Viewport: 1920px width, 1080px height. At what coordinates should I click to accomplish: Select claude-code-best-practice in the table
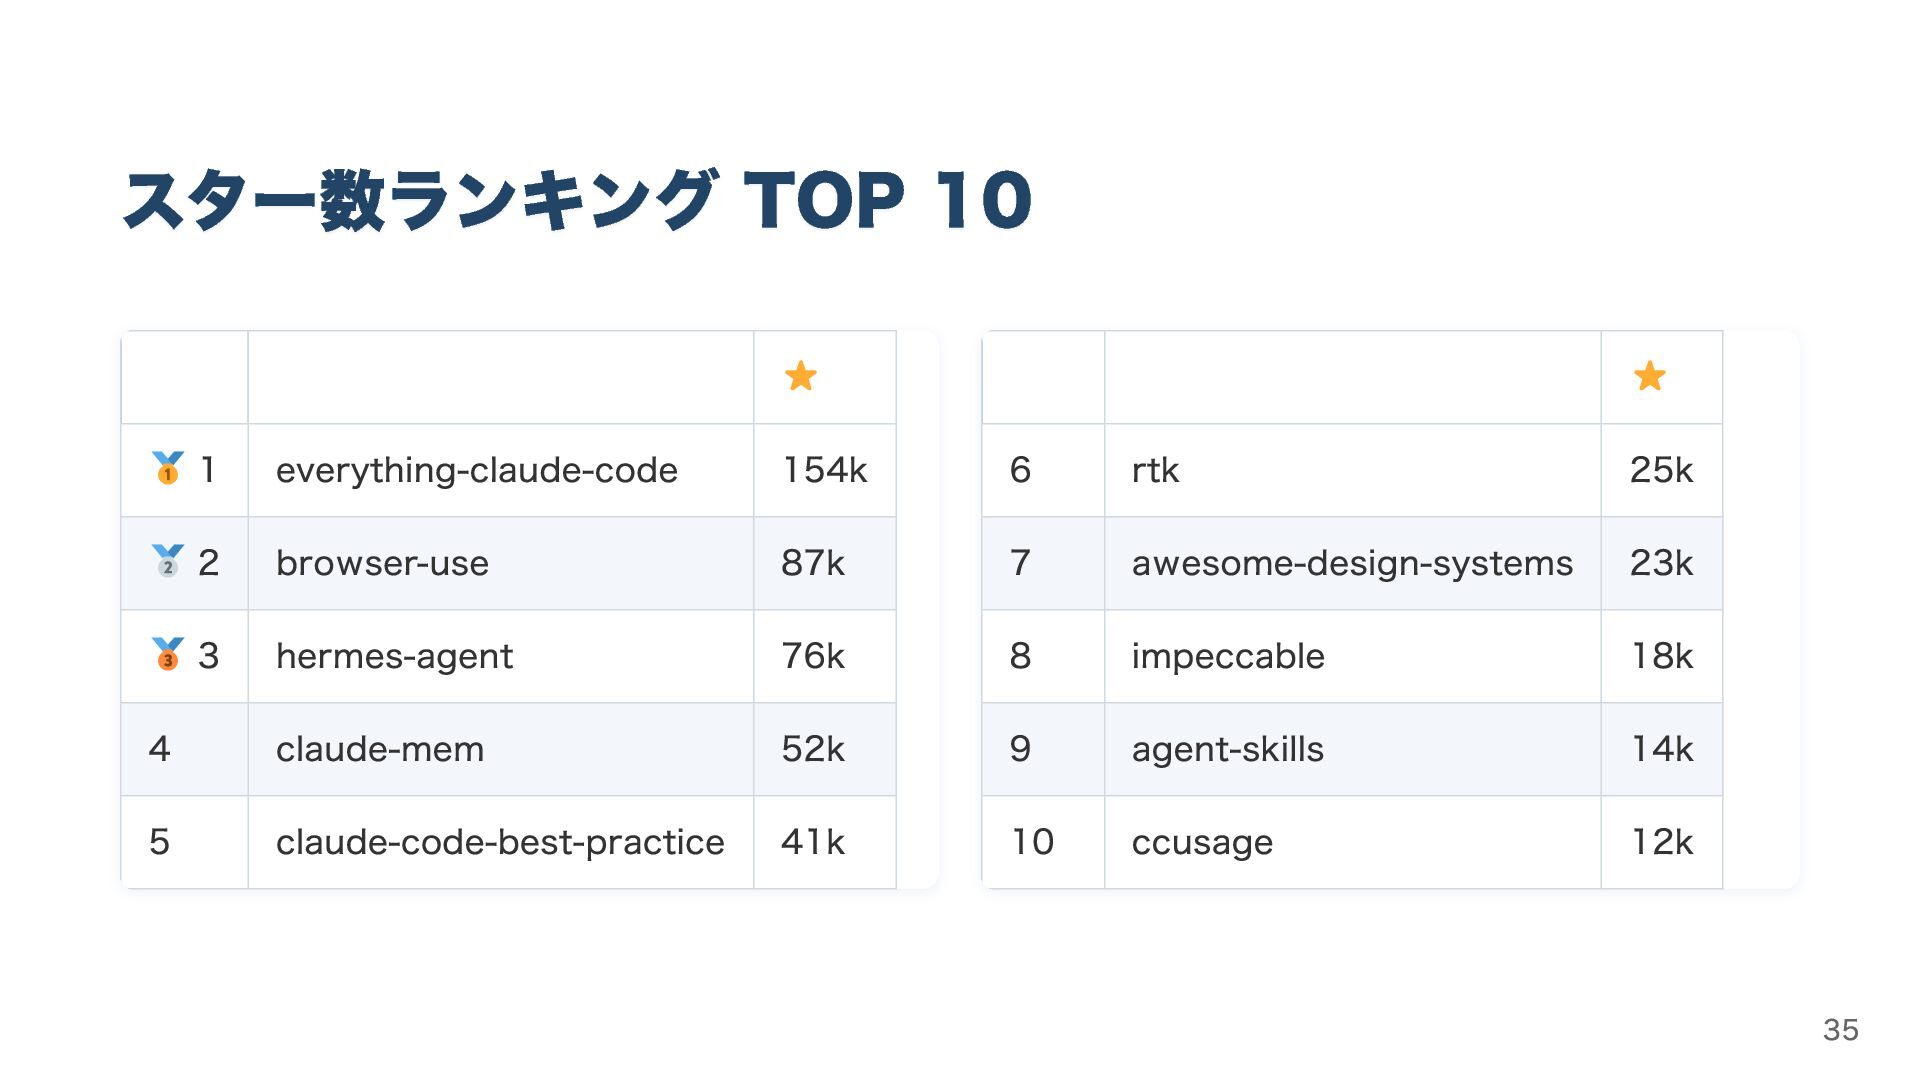coord(500,842)
